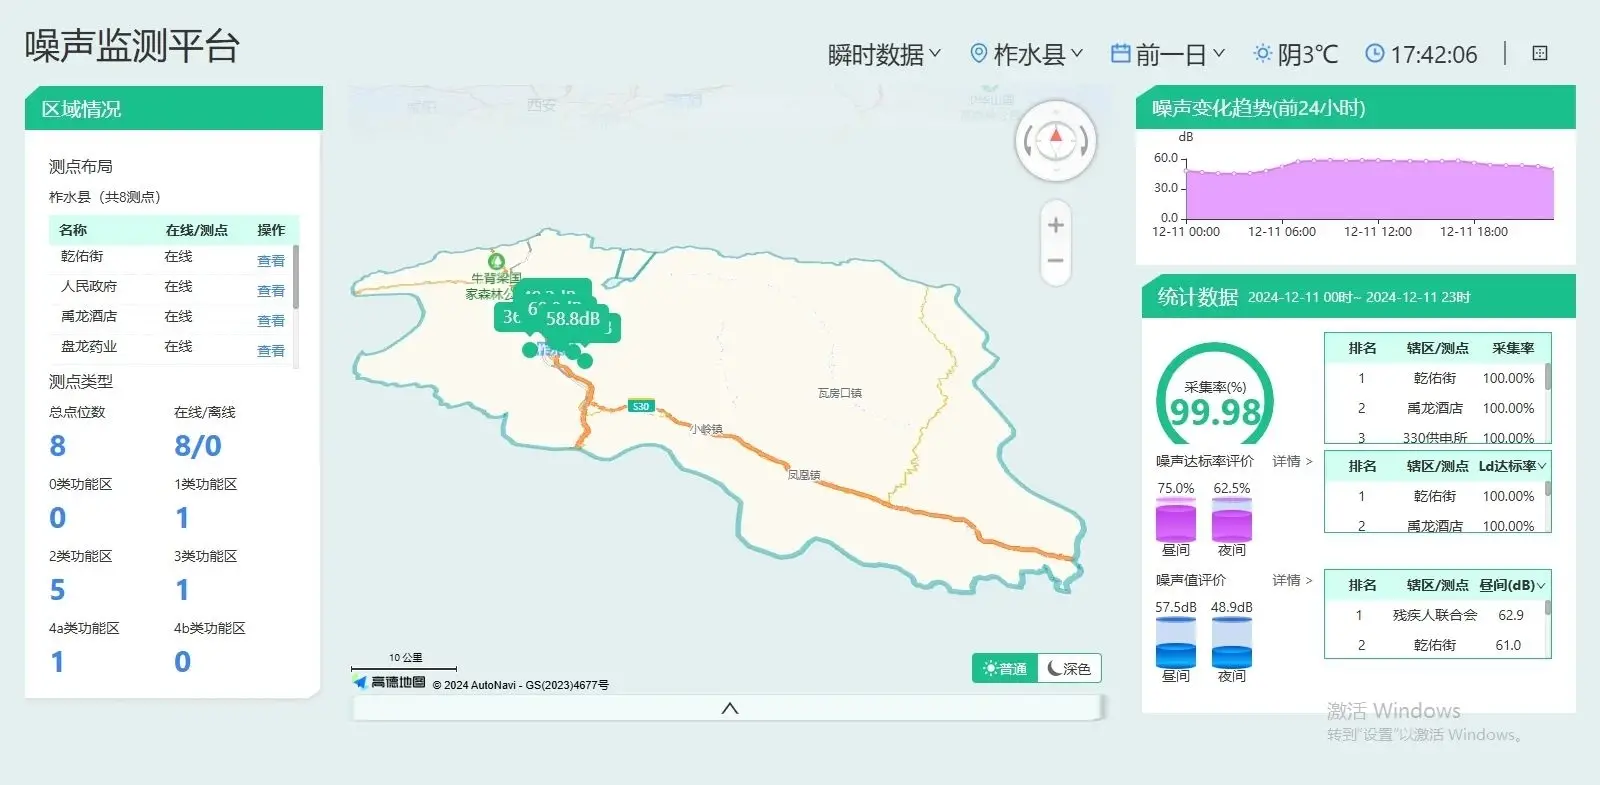Click the 乾佑街 row in 测点布局
This screenshot has width=1600, height=785.
(x=172, y=257)
